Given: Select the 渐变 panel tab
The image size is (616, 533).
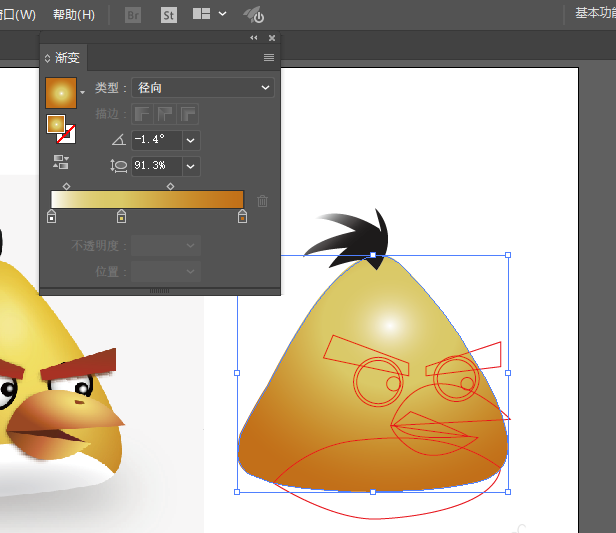Looking at the screenshot, I should [67, 58].
